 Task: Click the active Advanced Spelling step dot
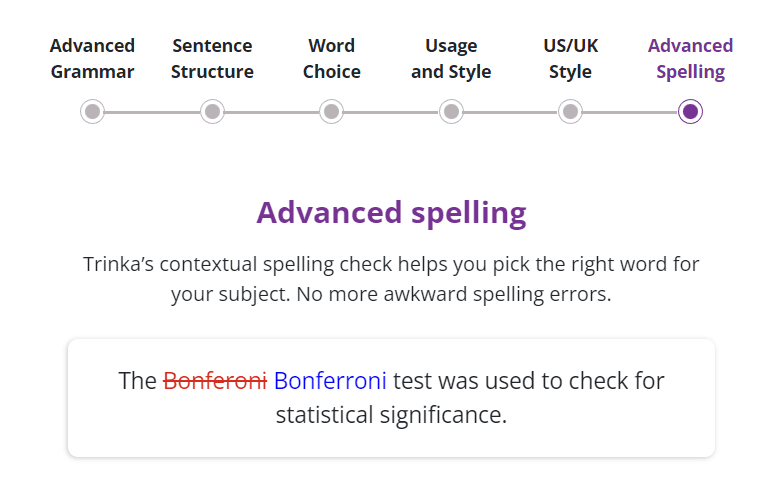(x=690, y=112)
